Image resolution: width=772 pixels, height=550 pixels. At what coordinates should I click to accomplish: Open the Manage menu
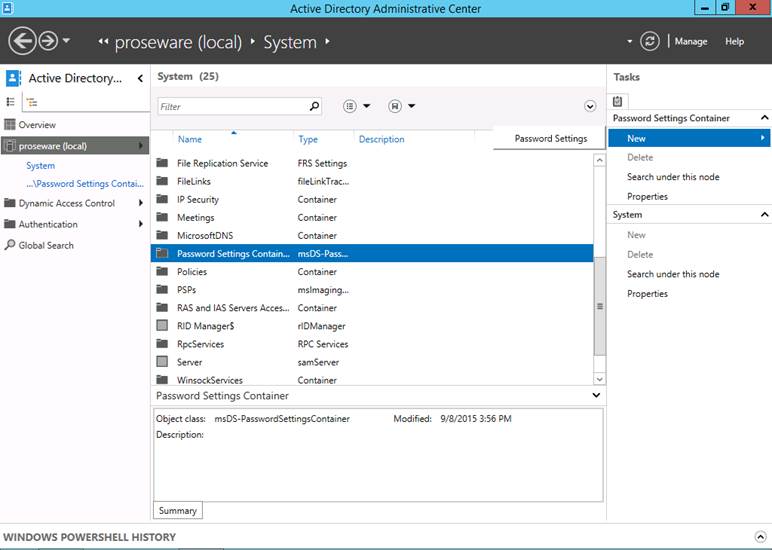pos(690,41)
